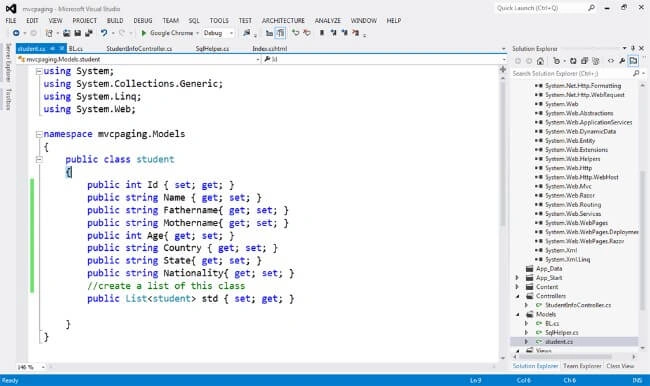Start debugging with the green play icon
650x386 pixels.
(x=143, y=33)
